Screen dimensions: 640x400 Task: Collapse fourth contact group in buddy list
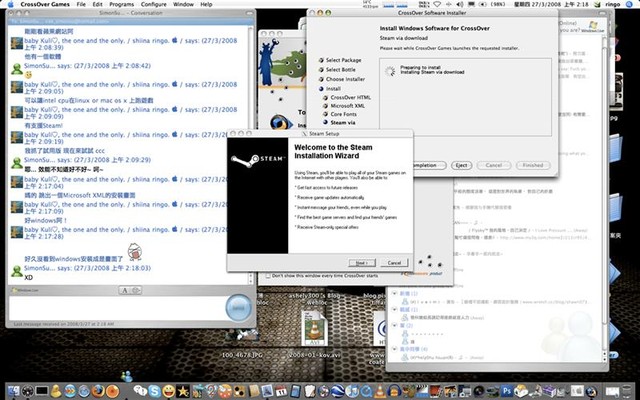click(394, 349)
